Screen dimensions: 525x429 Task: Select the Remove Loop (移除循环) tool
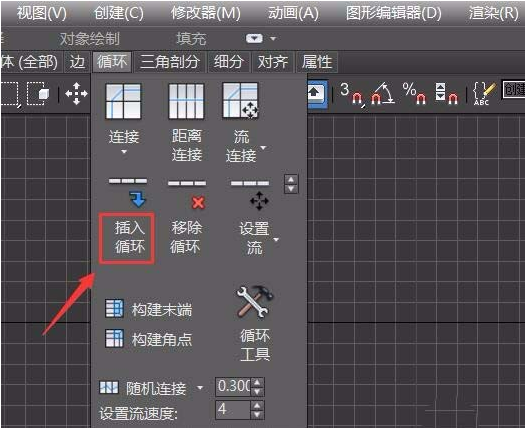coord(186,238)
